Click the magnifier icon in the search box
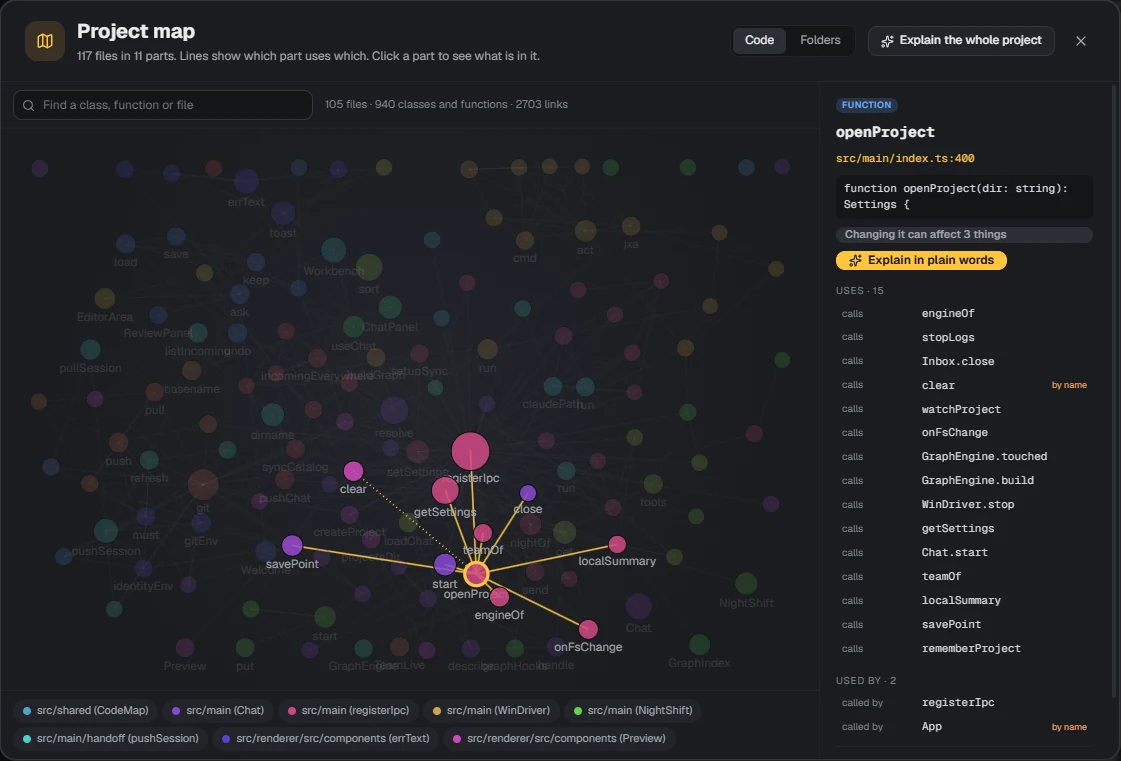This screenshot has height=761, width=1121. click(29, 105)
